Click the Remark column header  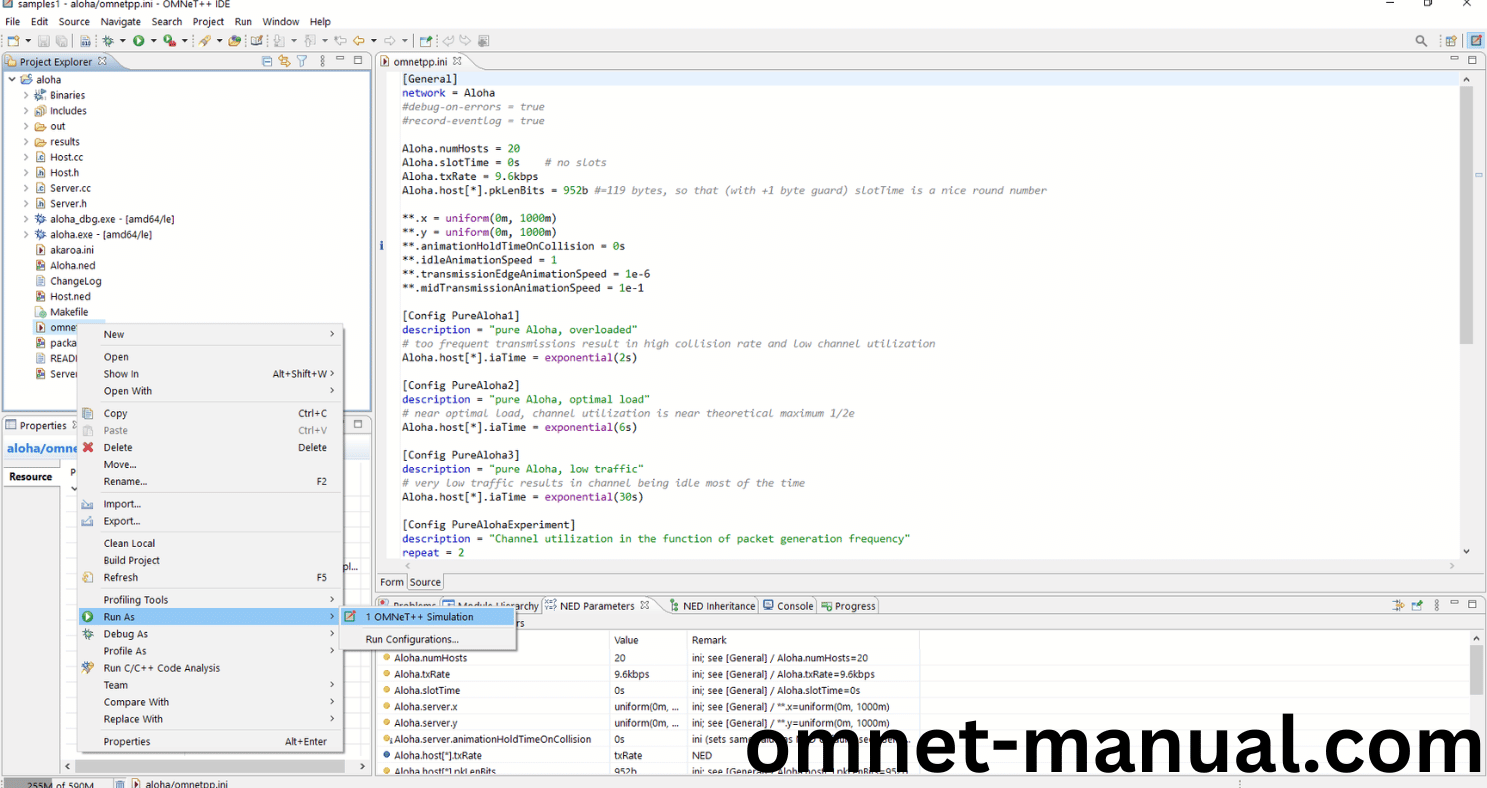pos(804,640)
